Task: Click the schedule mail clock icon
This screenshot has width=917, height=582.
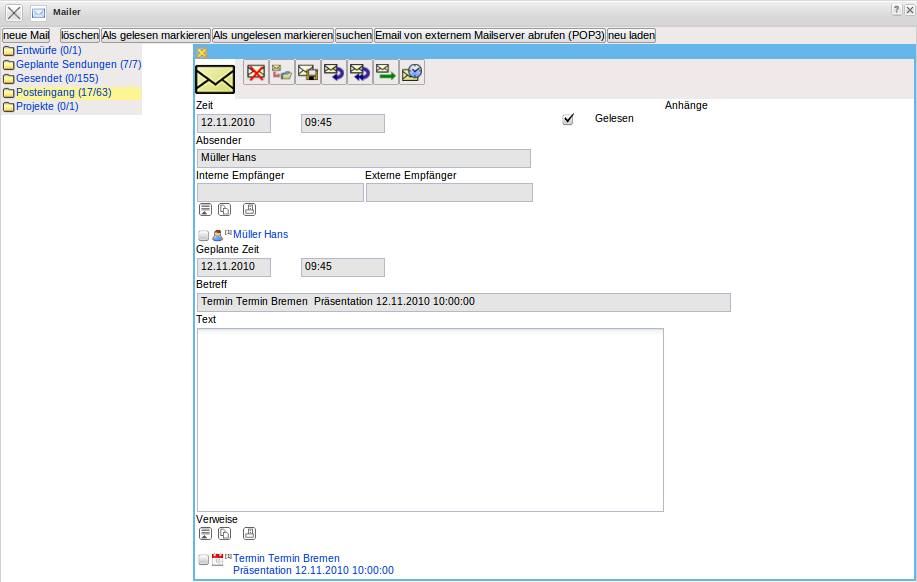Action: (x=412, y=73)
